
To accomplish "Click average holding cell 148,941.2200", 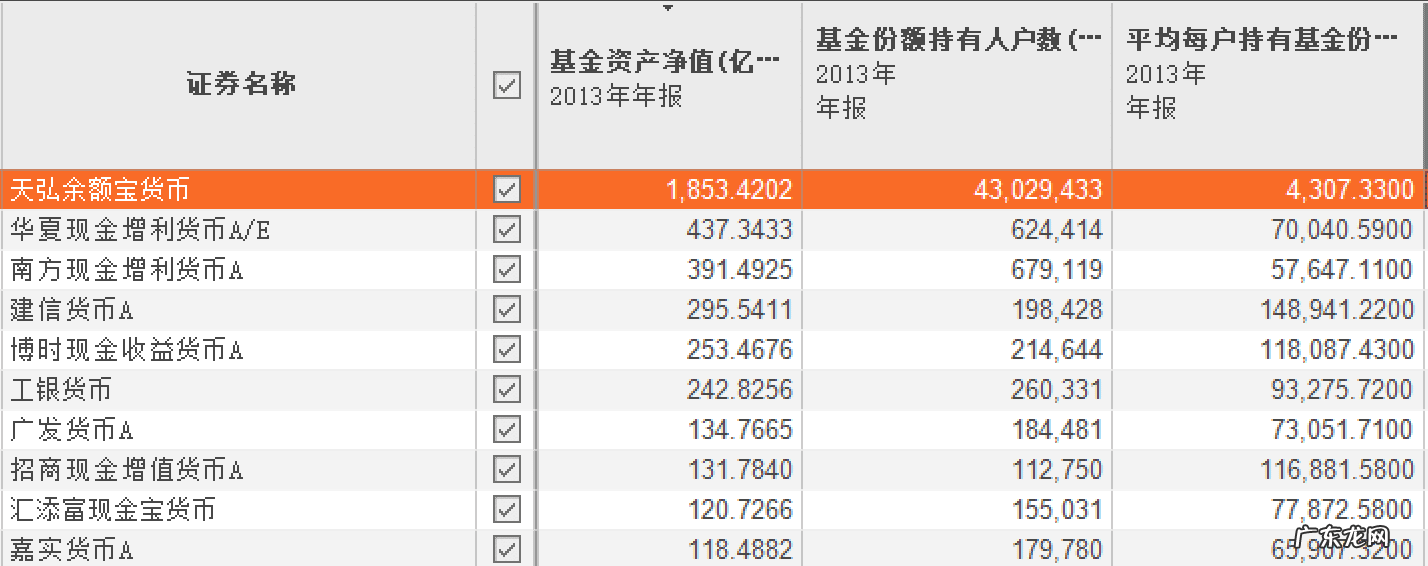I will [1268, 310].
